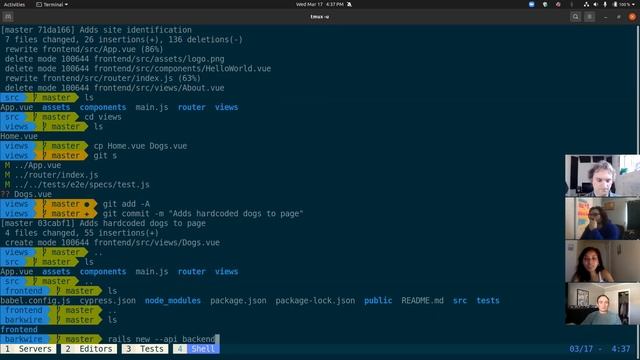
Task: Click the tmux date 03/17 in status bar
Action: point(581,349)
